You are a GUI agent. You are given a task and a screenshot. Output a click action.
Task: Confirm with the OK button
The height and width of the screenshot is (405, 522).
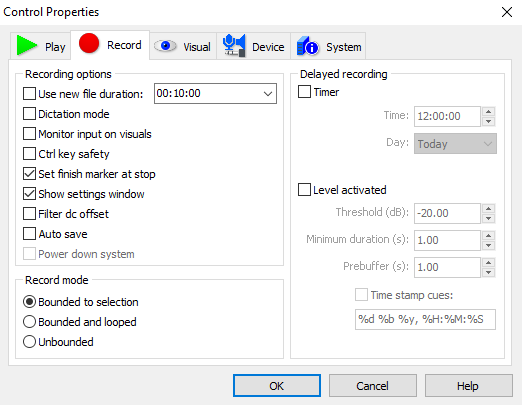277,386
